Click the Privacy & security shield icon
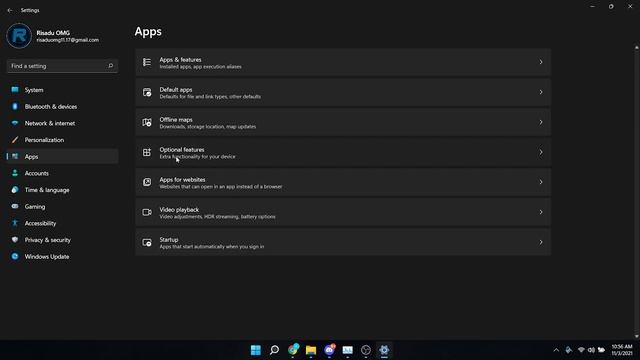The width and height of the screenshot is (640, 360). pos(15,240)
